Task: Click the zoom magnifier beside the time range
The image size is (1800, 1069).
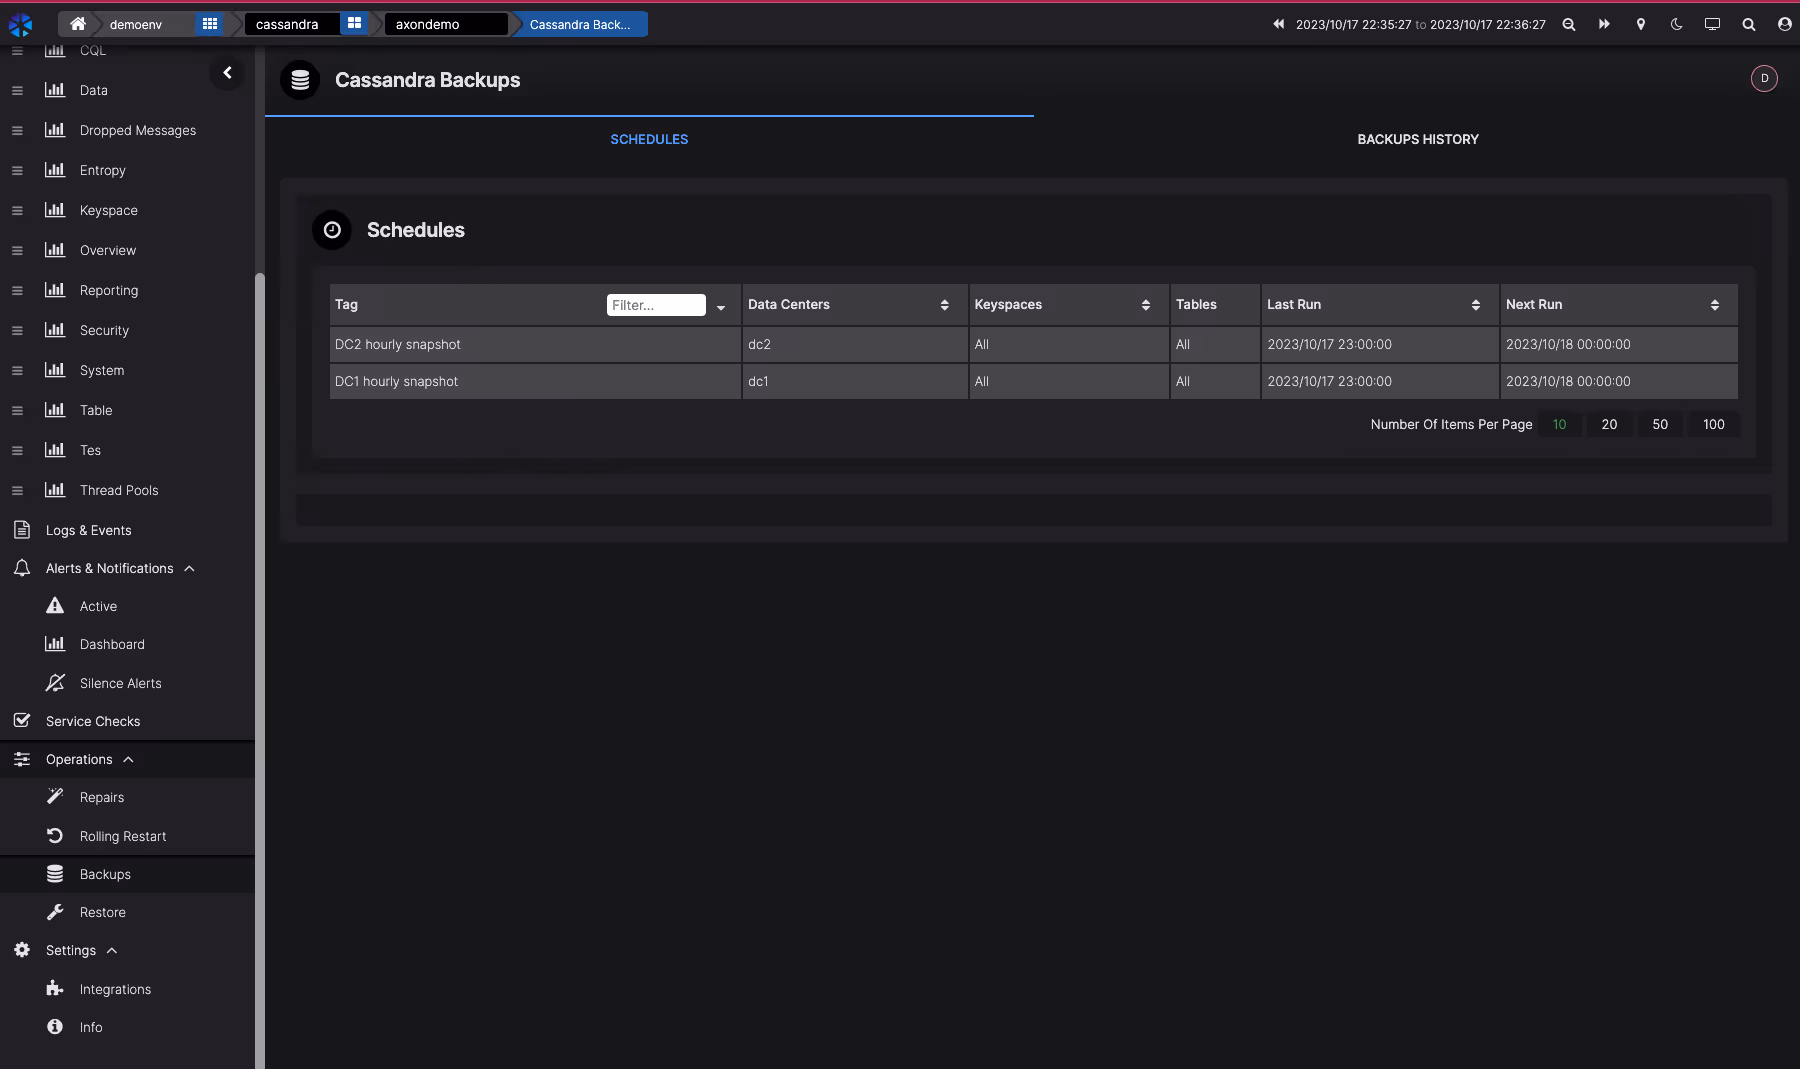Action: (1568, 24)
